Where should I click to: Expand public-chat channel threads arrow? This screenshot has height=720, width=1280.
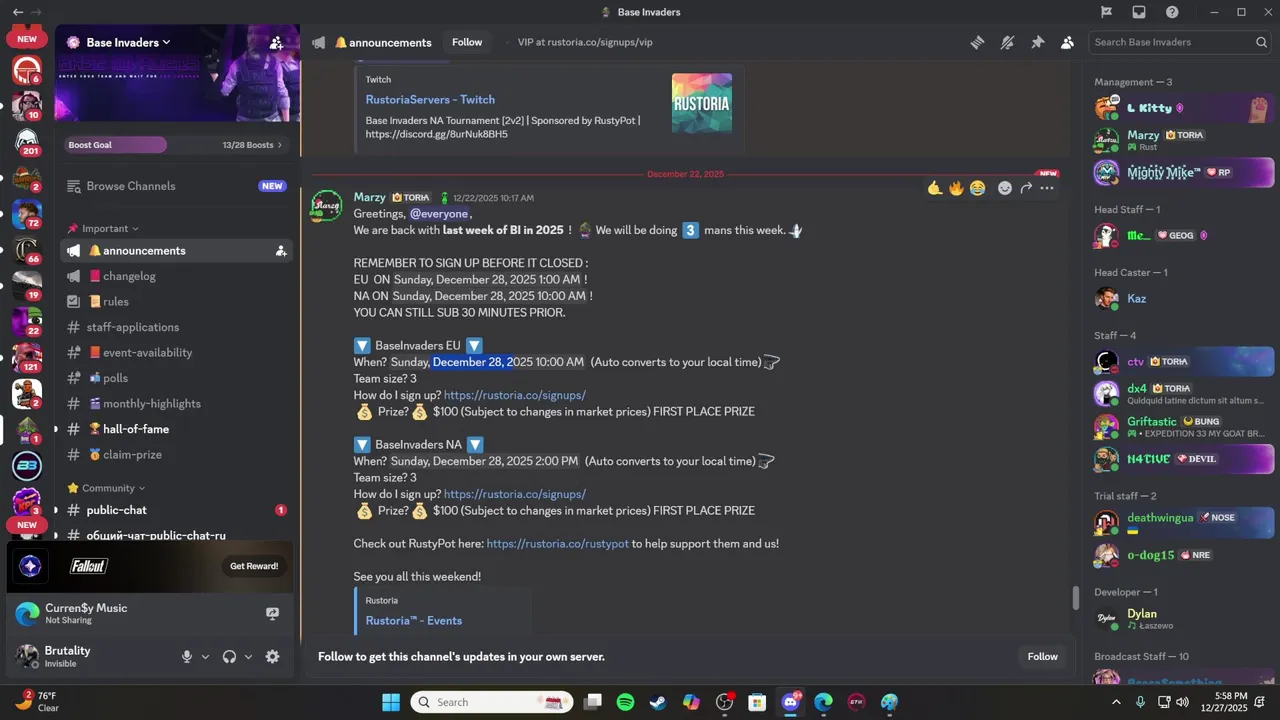coord(56,510)
